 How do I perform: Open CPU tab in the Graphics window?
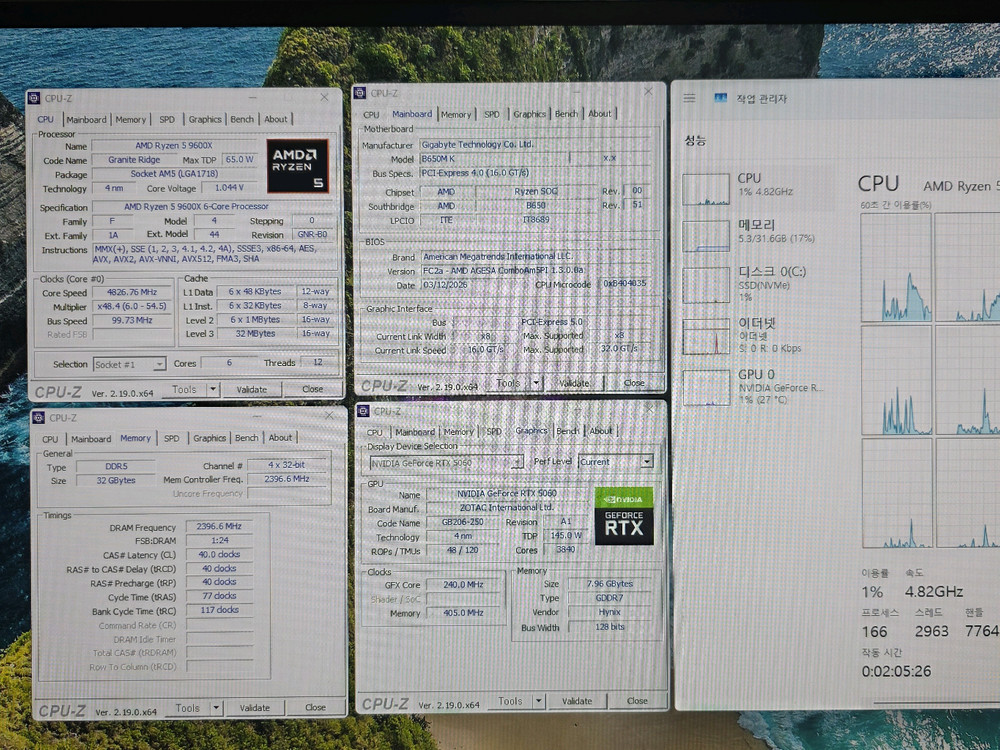click(374, 432)
